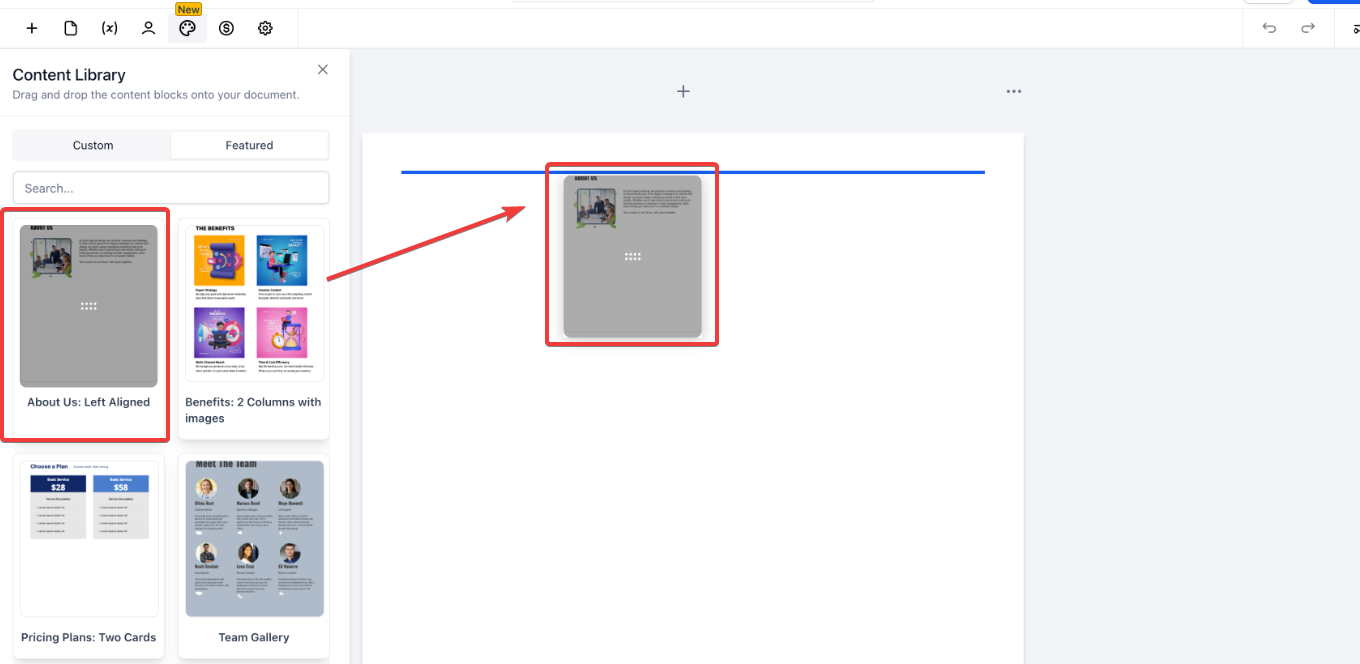Select the About Us: Left Aligned block
Screen dimensions: 1360x664
coord(89,325)
